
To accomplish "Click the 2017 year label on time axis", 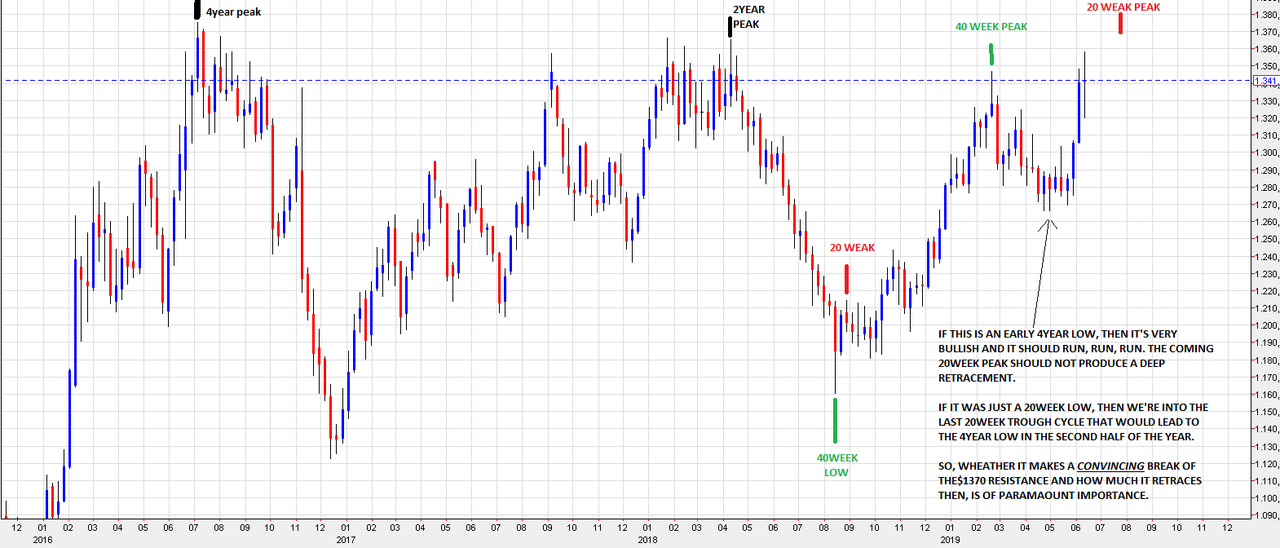I will pyautogui.click(x=345, y=540).
